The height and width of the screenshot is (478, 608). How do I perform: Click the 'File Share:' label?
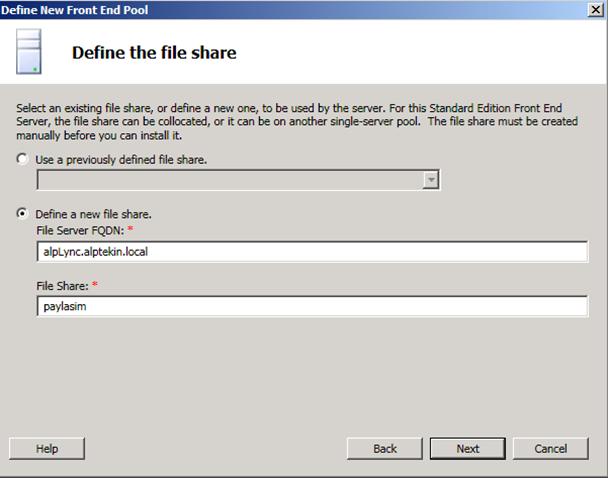pos(62,286)
